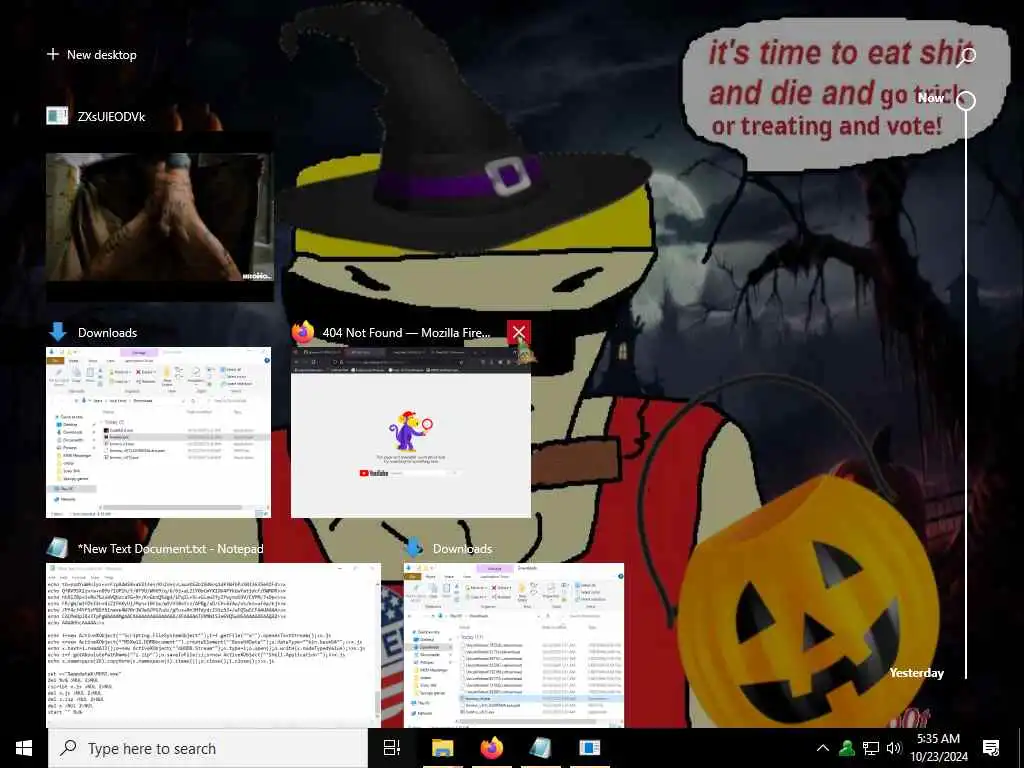Open the New Text Document Notepad thumbnail
This screenshot has width=1024, height=768.
[x=214, y=645]
